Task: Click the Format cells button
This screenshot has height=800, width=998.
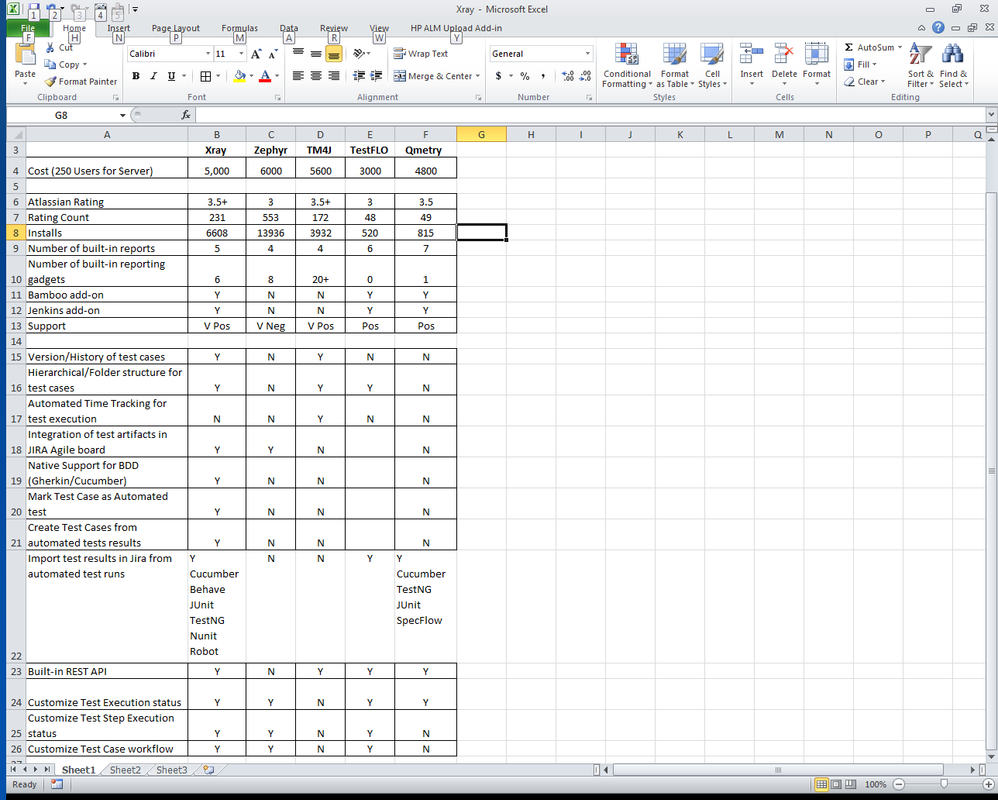Action: click(817, 66)
